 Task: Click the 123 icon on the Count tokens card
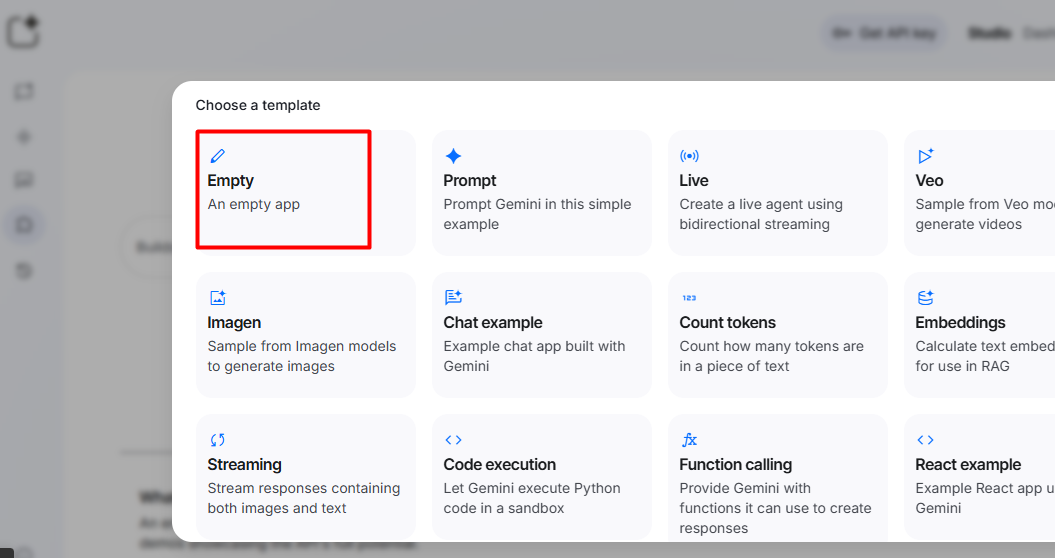click(x=690, y=298)
